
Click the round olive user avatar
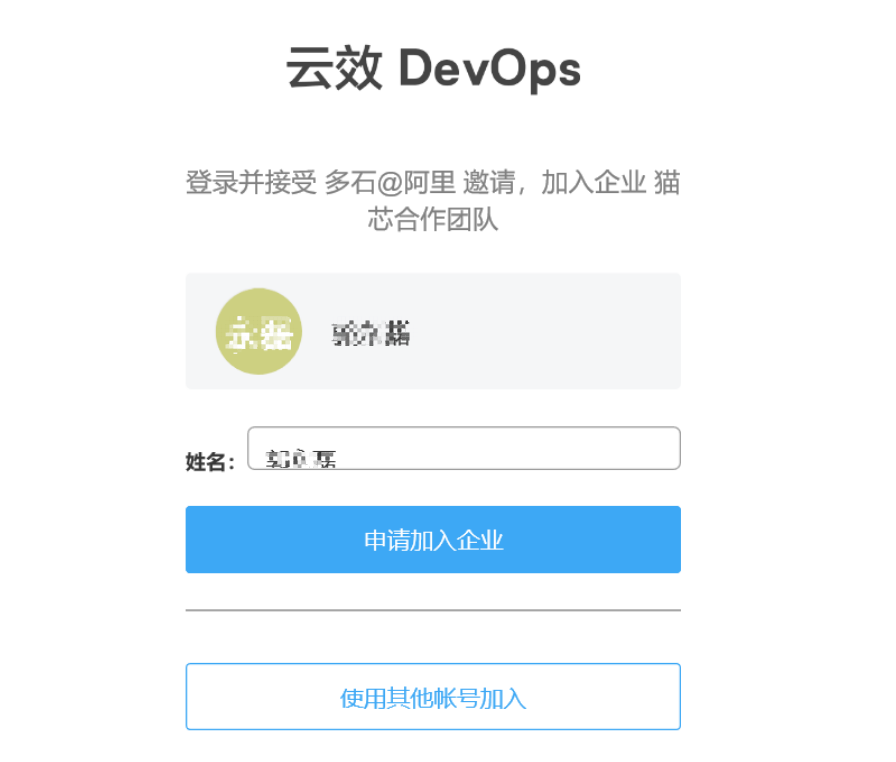pos(259,331)
